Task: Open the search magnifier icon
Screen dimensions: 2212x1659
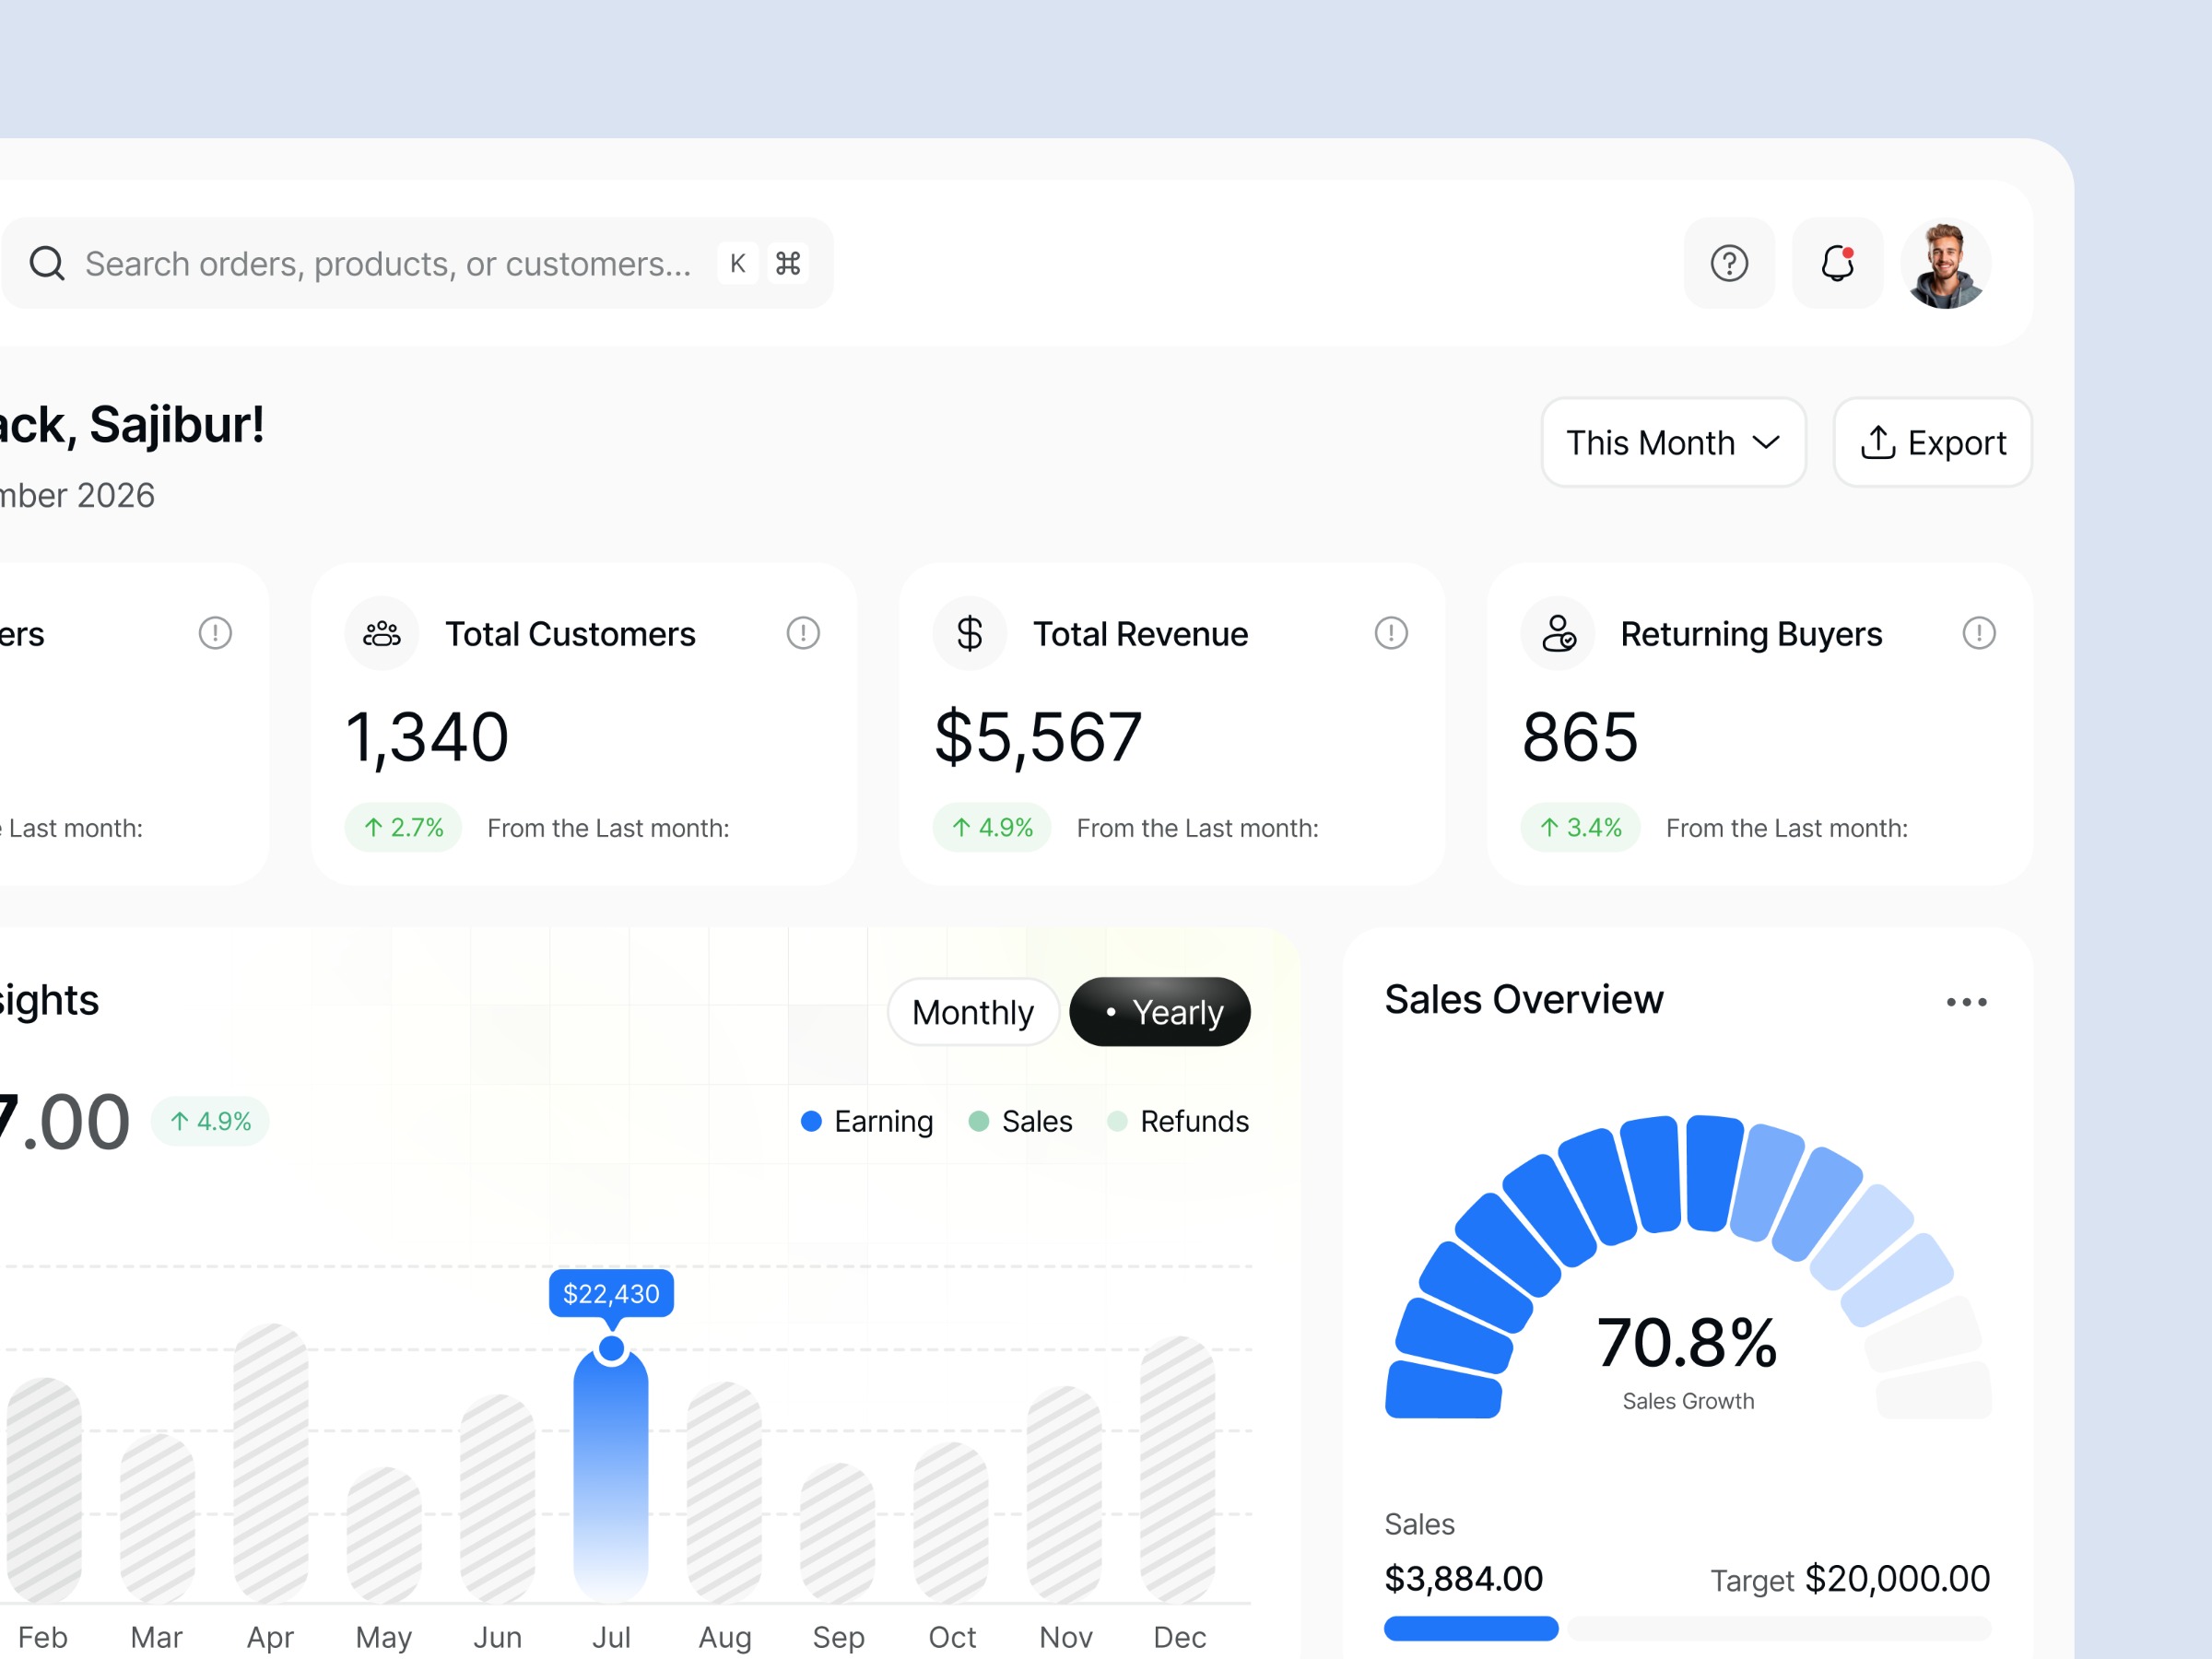Action: click(x=47, y=263)
